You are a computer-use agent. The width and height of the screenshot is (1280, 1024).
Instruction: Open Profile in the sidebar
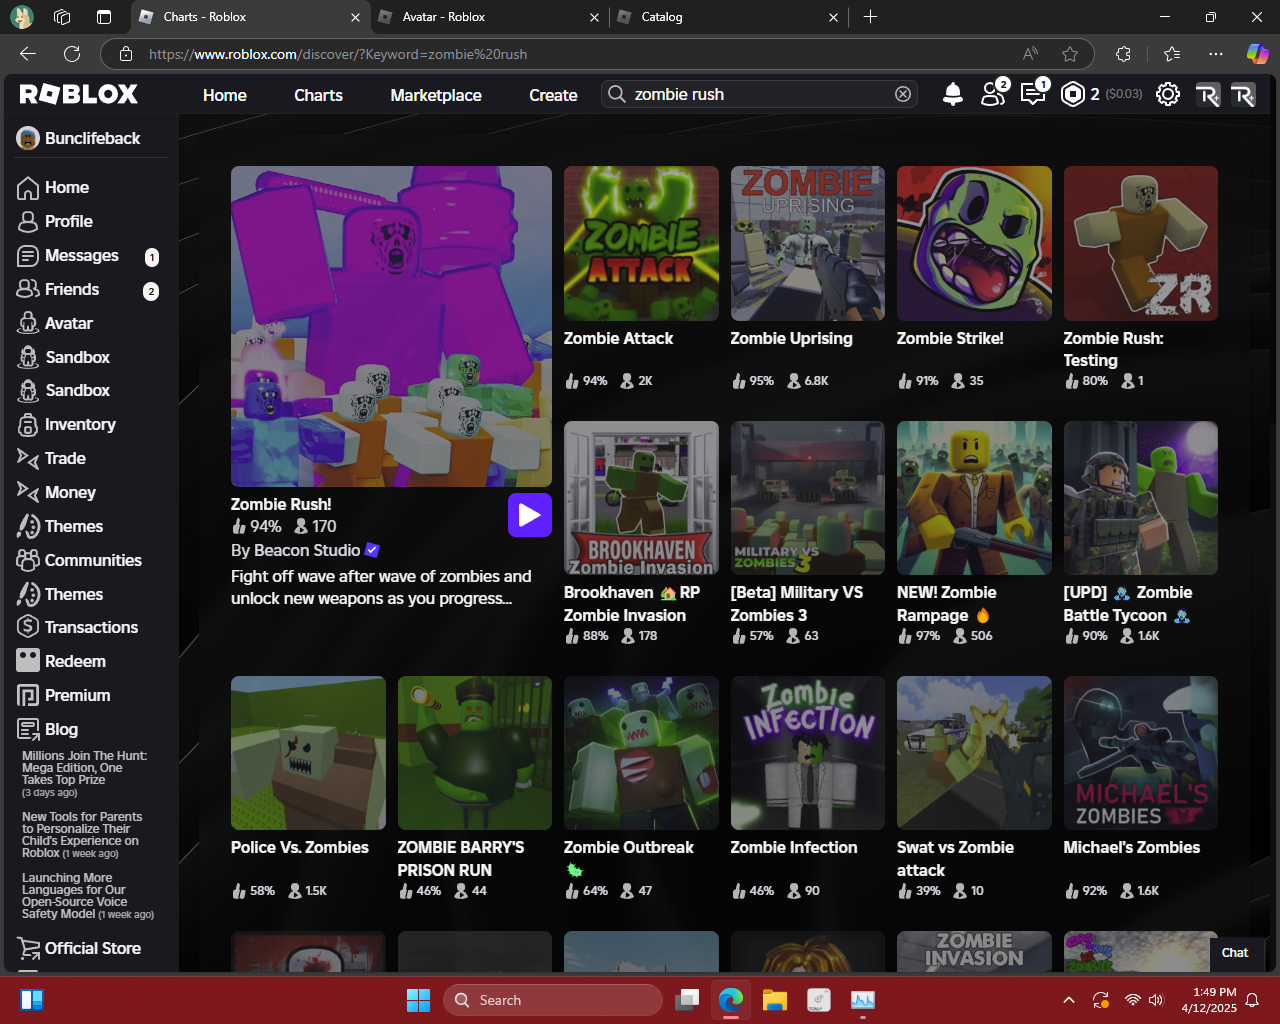point(56,221)
